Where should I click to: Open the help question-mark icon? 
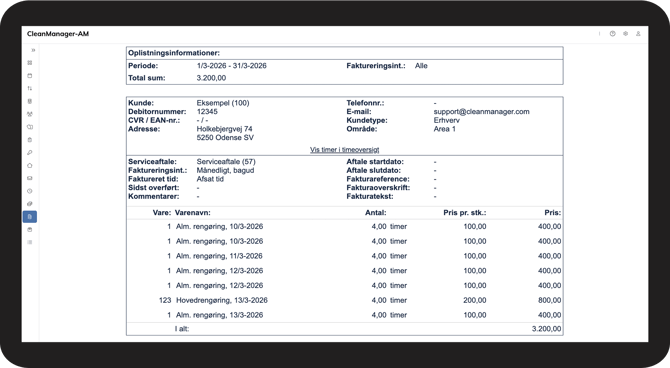612,34
